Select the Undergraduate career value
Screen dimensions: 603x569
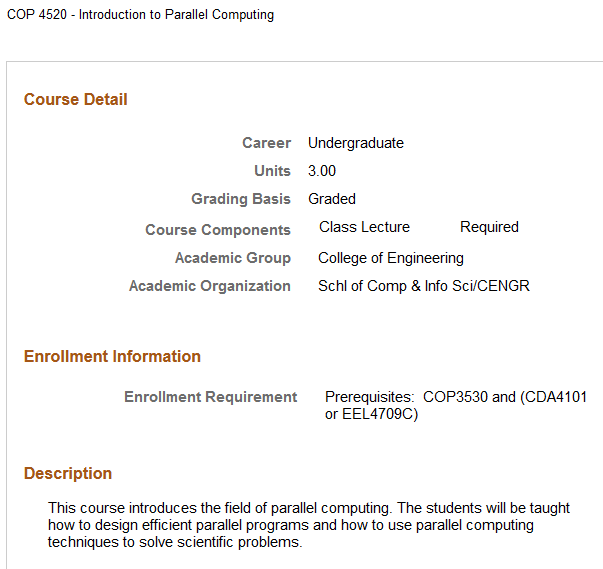tap(356, 143)
